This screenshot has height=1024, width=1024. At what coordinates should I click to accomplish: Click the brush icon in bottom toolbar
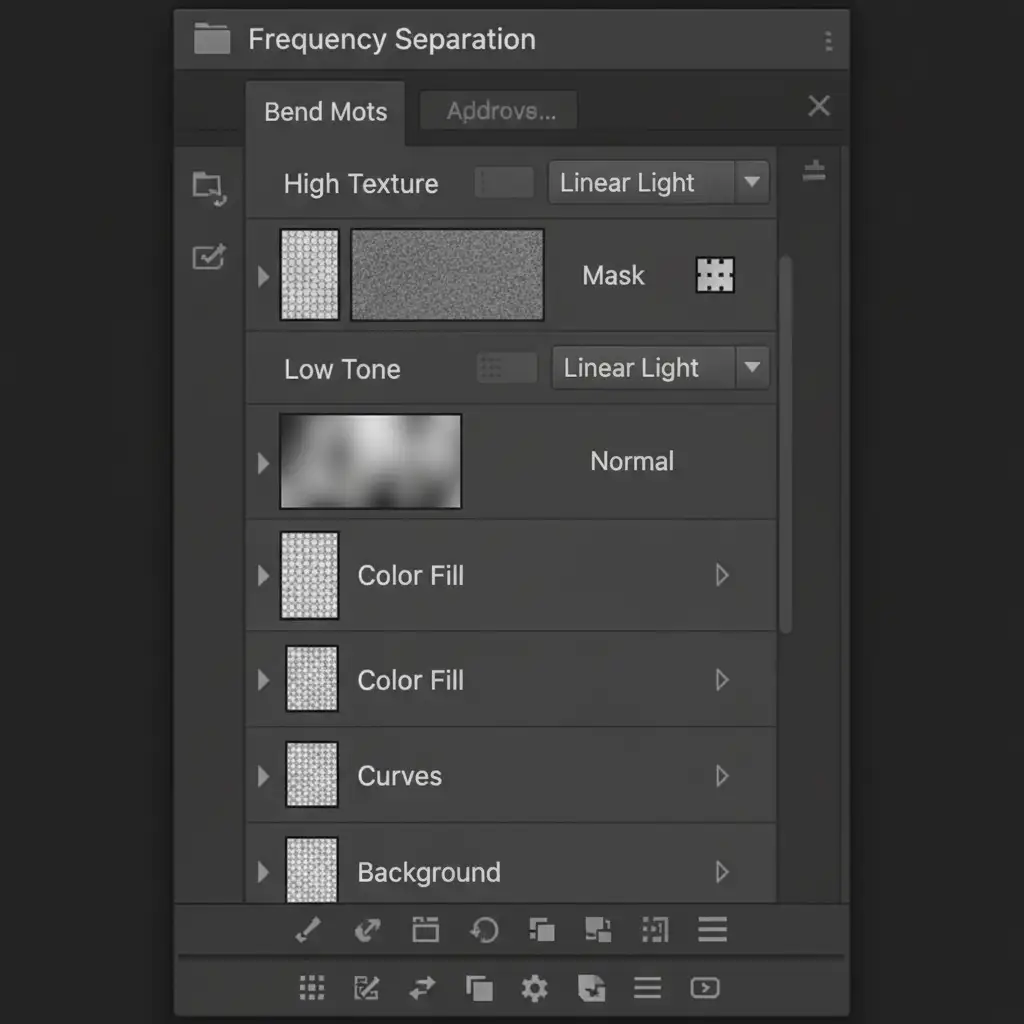(x=308, y=931)
